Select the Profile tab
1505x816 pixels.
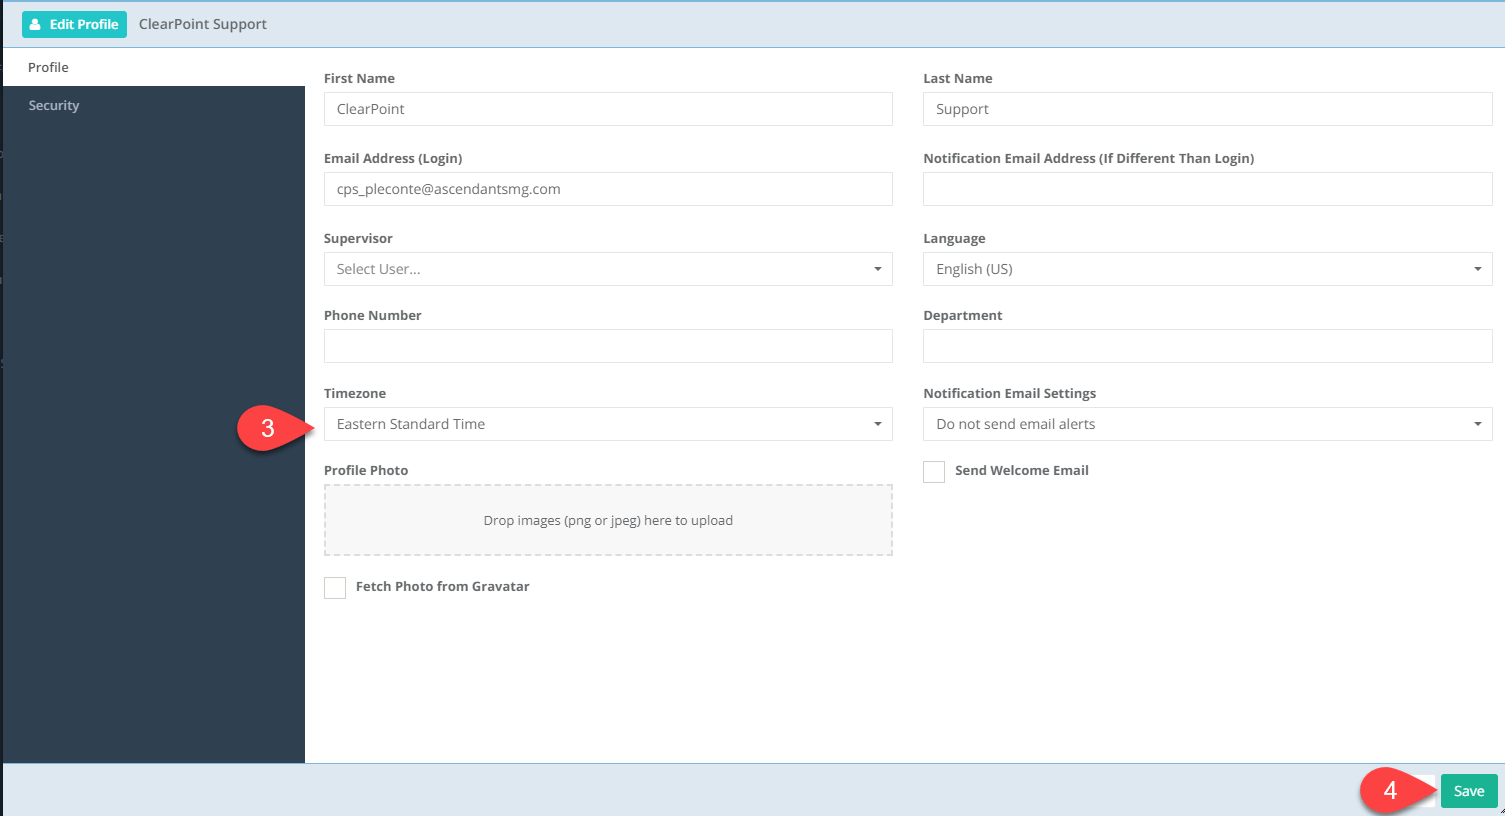pyautogui.click(x=48, y=67)
